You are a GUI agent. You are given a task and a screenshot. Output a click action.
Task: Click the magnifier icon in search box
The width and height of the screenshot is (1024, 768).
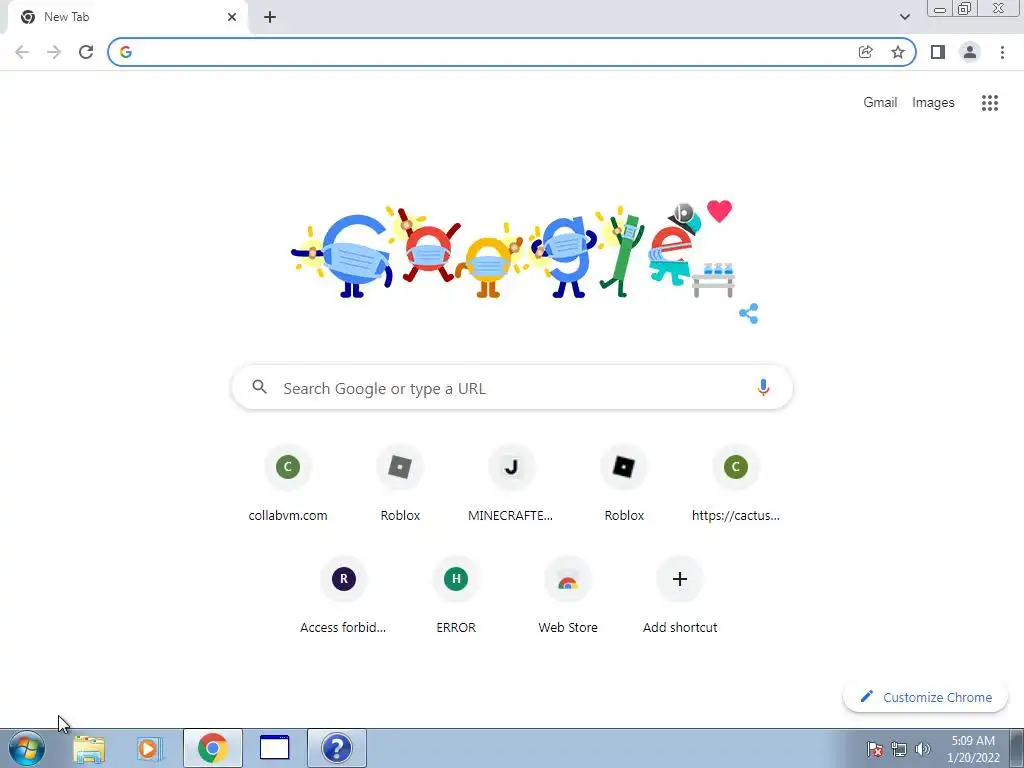click(259, 387)
